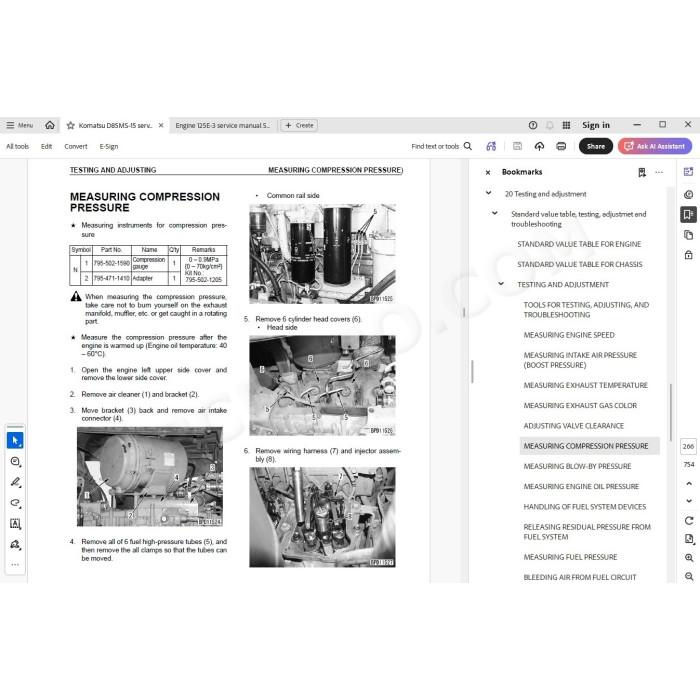Viewport: 700px width, 700px height.
Task: Click the AI read-aloud headphones icon
Action: 491,146
